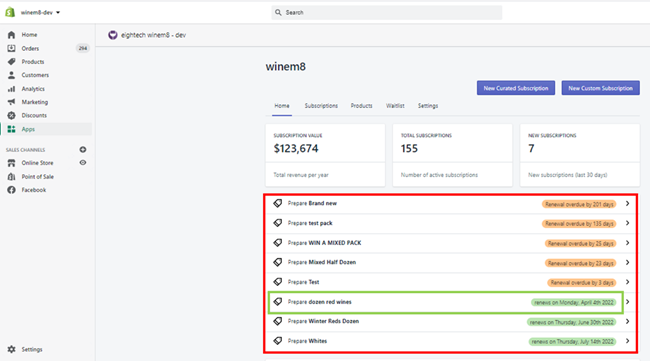The image size is (650, 361).
Task: Expand dozen red wines row chevron
Action: click(628, 302)
